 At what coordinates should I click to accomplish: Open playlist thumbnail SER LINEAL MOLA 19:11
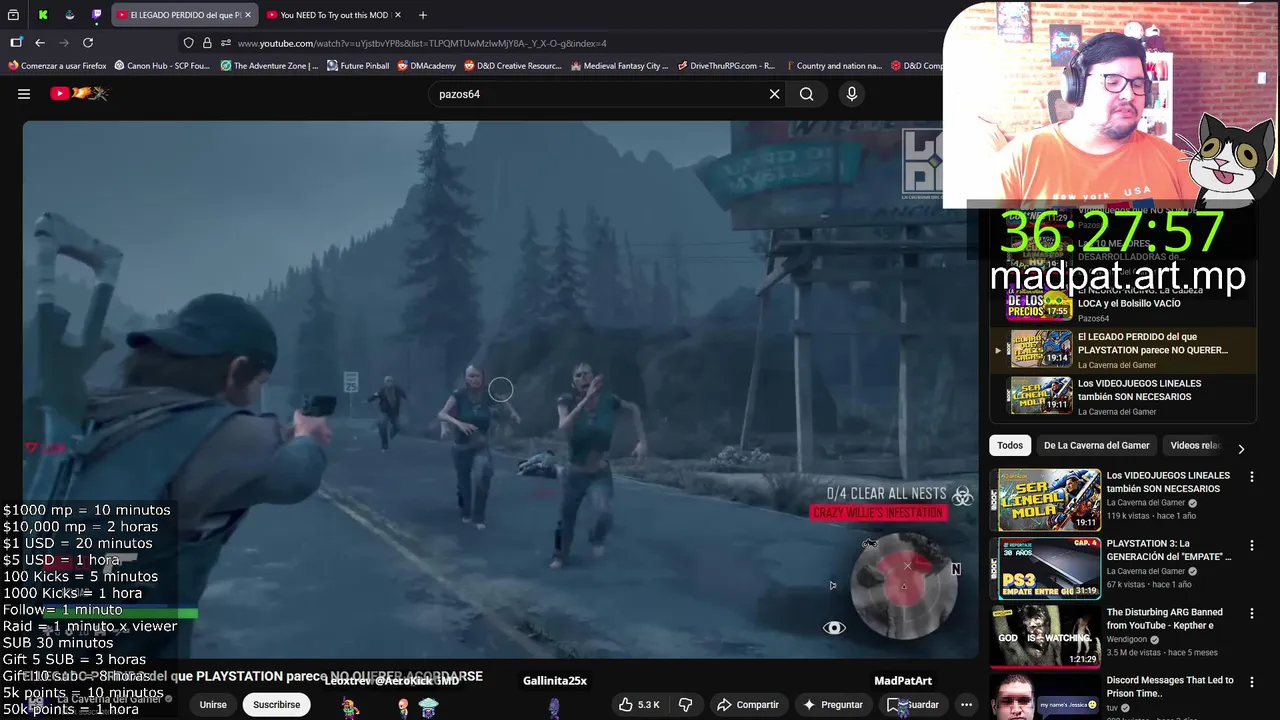click(x=1041, y=396)
